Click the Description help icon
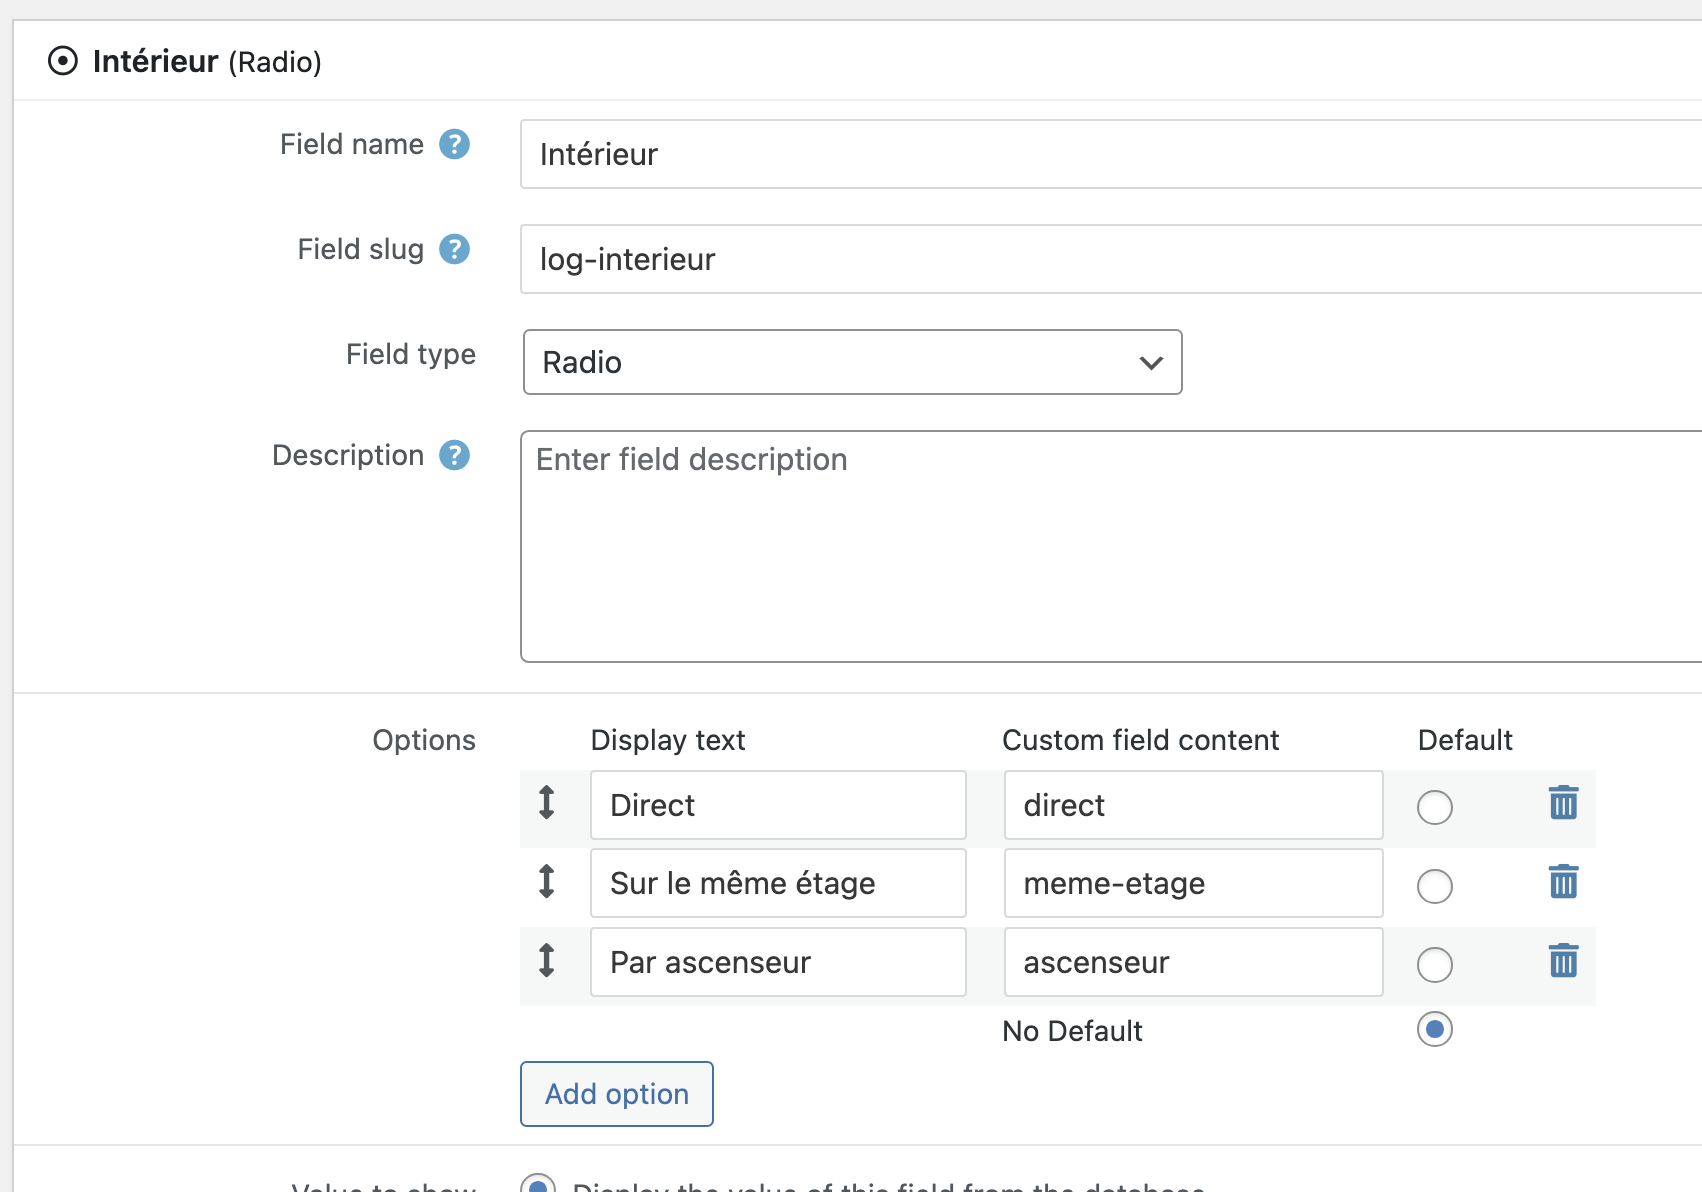The height and width of the screenshot is (1192, 1702). click(x=454, y=455)
